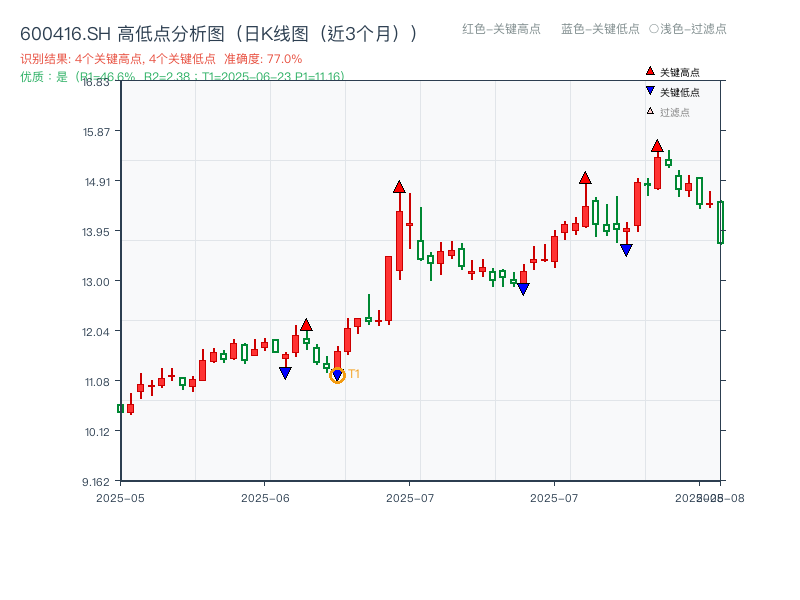Screen dimensions: 800x600
Task: Click the hollow triangle icon beside 过滤点 legend
Action: (x=651, y=109)
